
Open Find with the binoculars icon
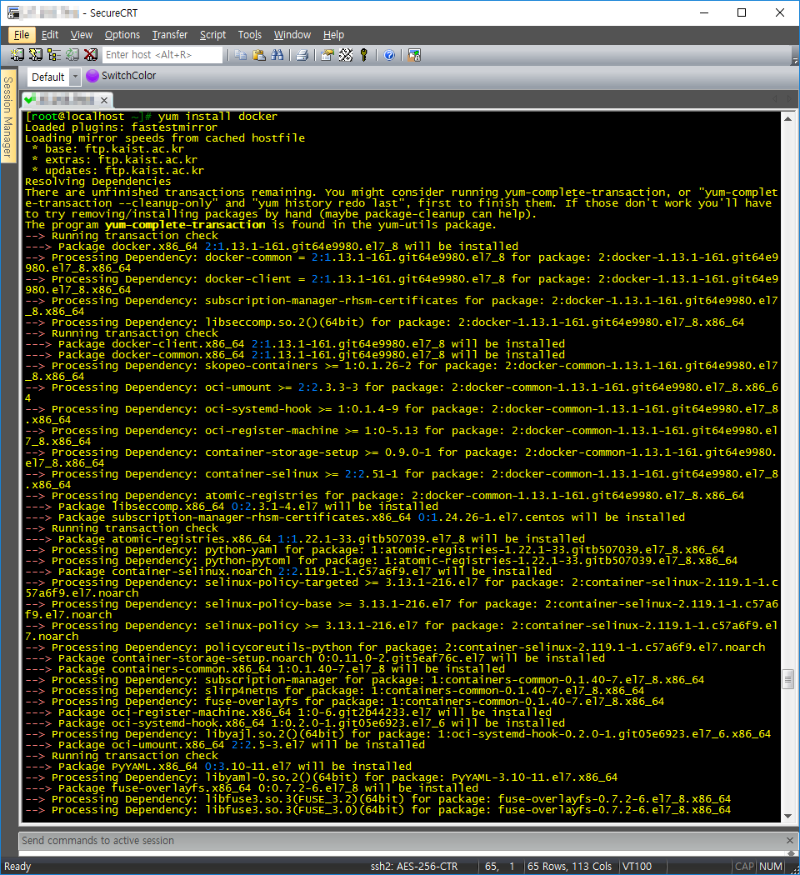click(276, 55)
